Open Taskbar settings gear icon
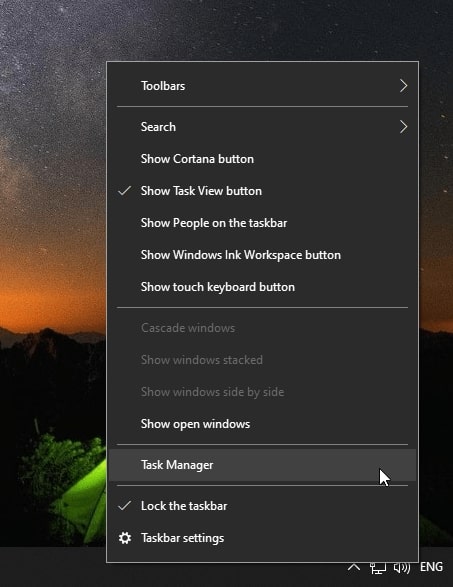The image size is (453, 587). [x=125, y=538]
